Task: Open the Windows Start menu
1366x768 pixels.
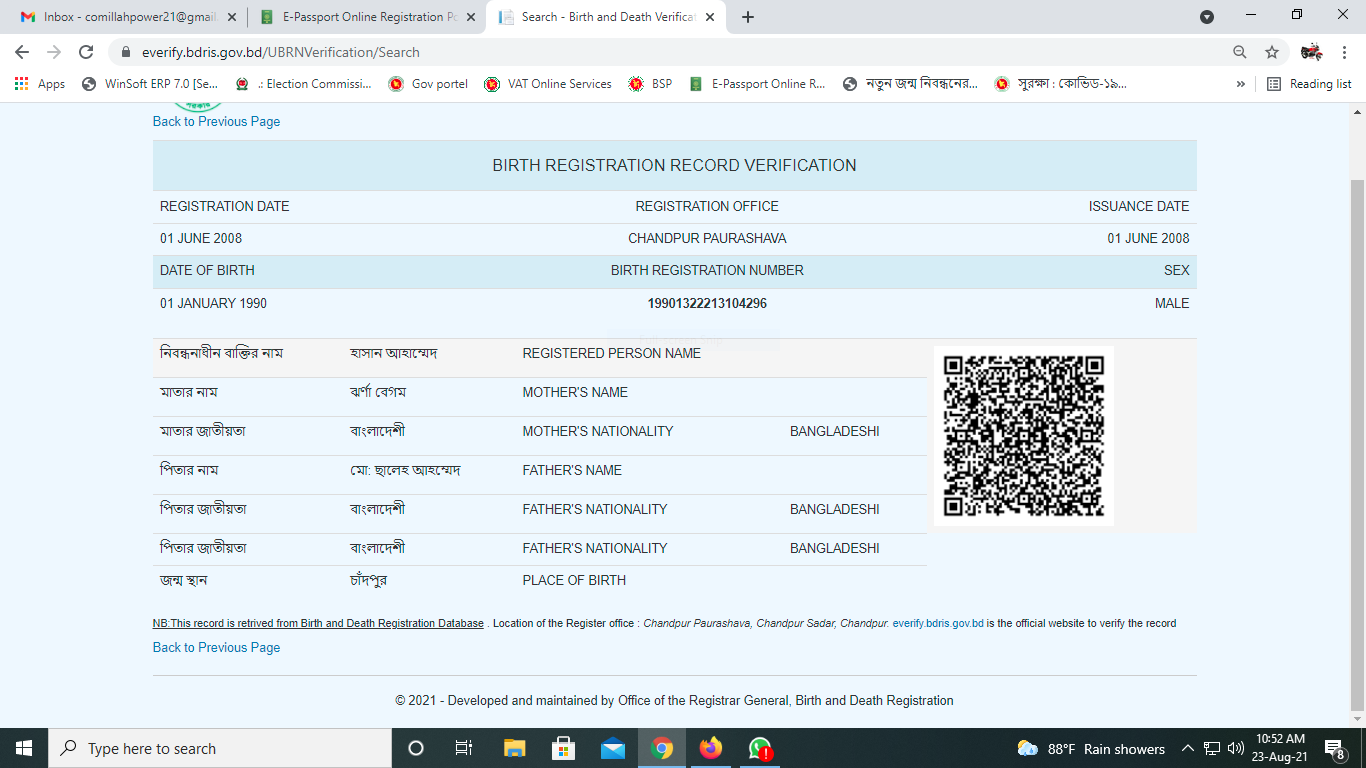Action: point(24,748)
